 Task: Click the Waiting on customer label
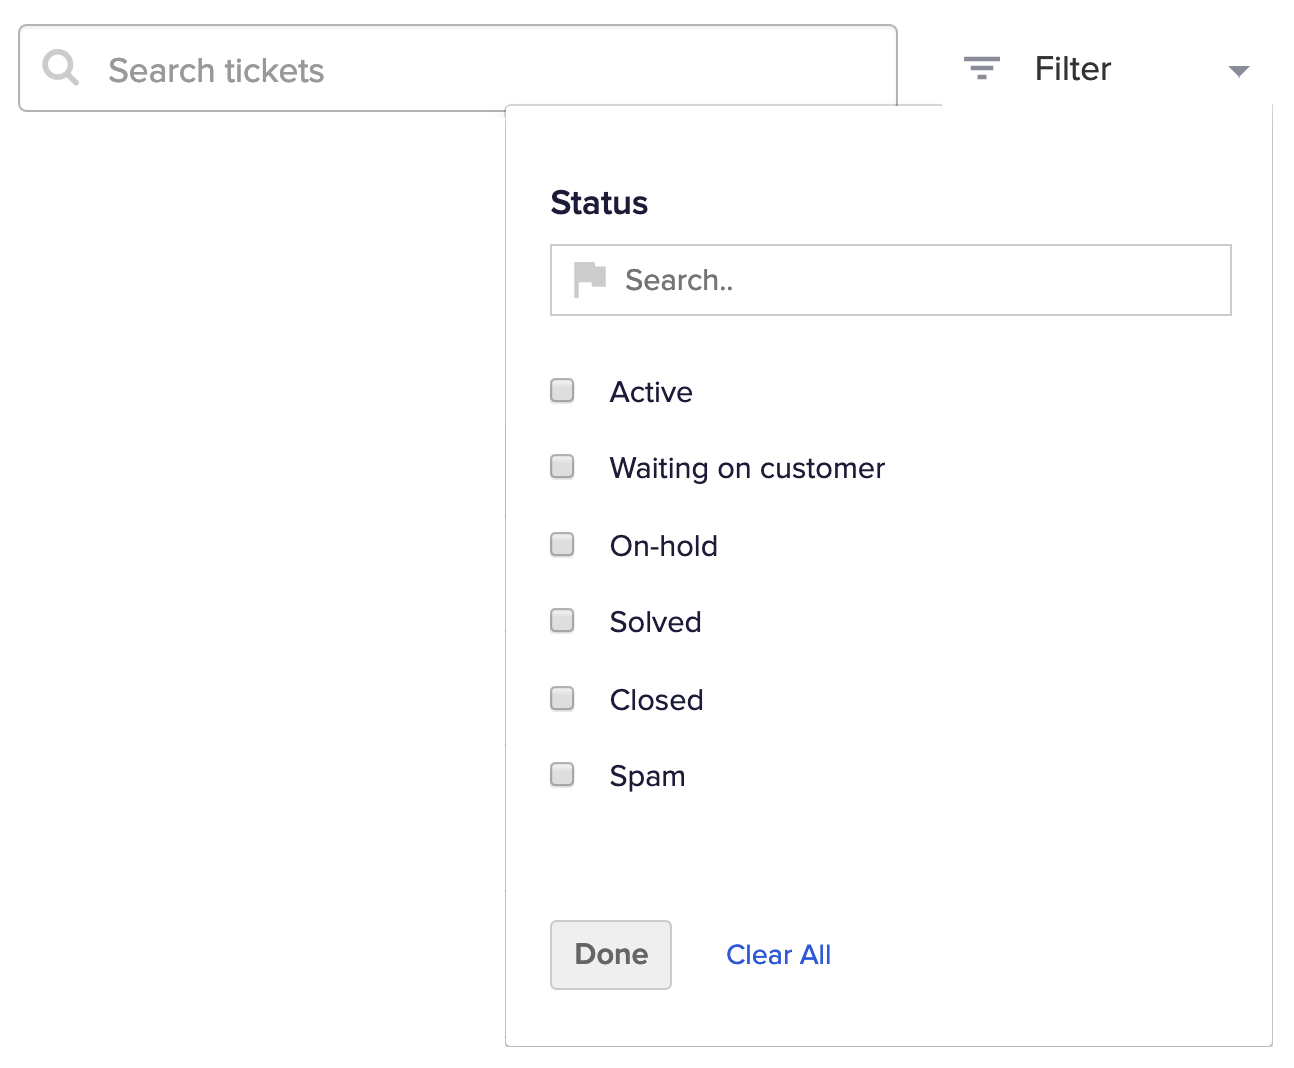coord(747,468)
